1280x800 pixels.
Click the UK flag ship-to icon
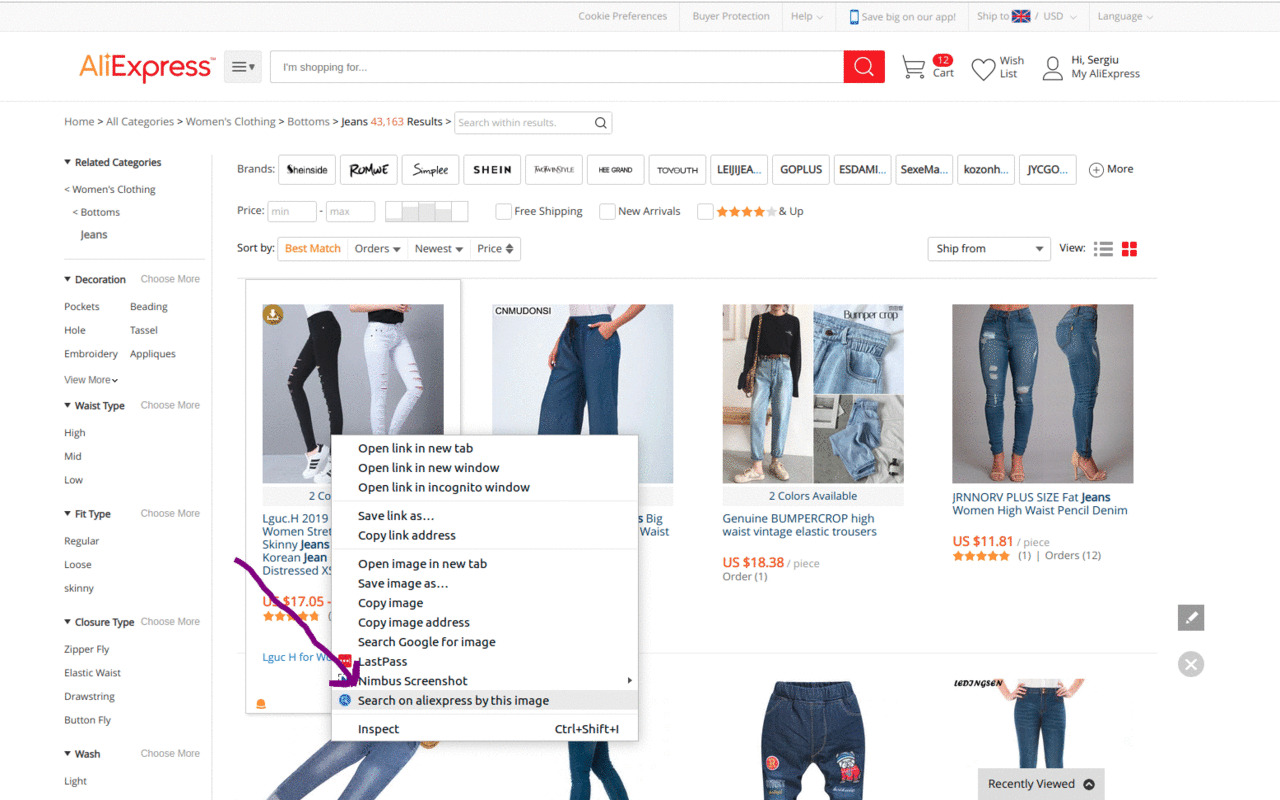coord(1021,16)
